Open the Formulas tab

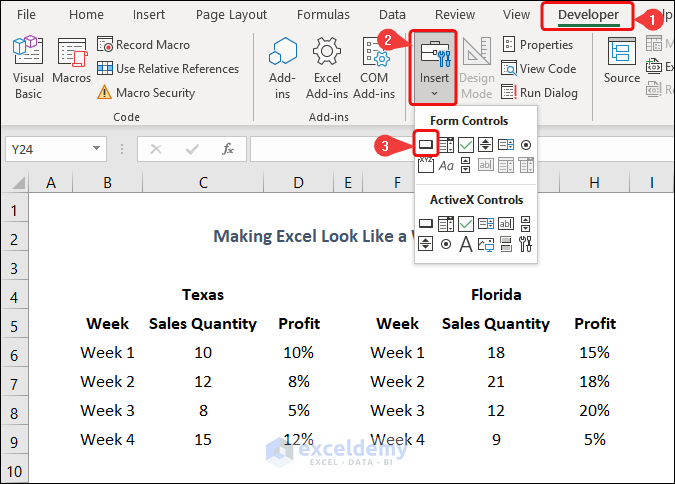[323, 15]
